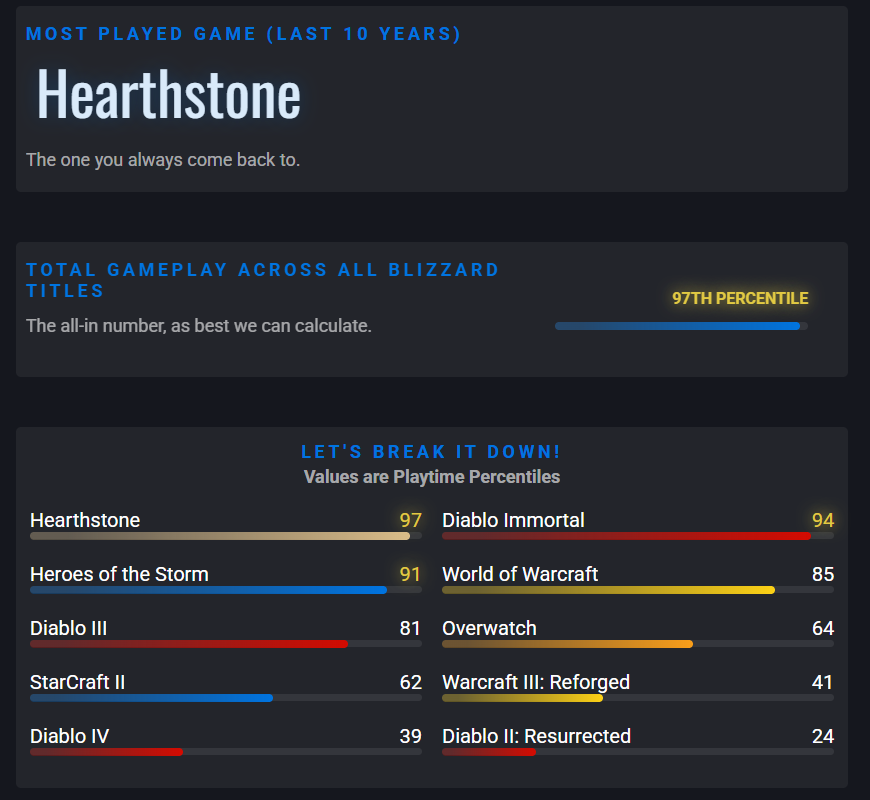Select the World of Warcraft label

tap(520, 574)
